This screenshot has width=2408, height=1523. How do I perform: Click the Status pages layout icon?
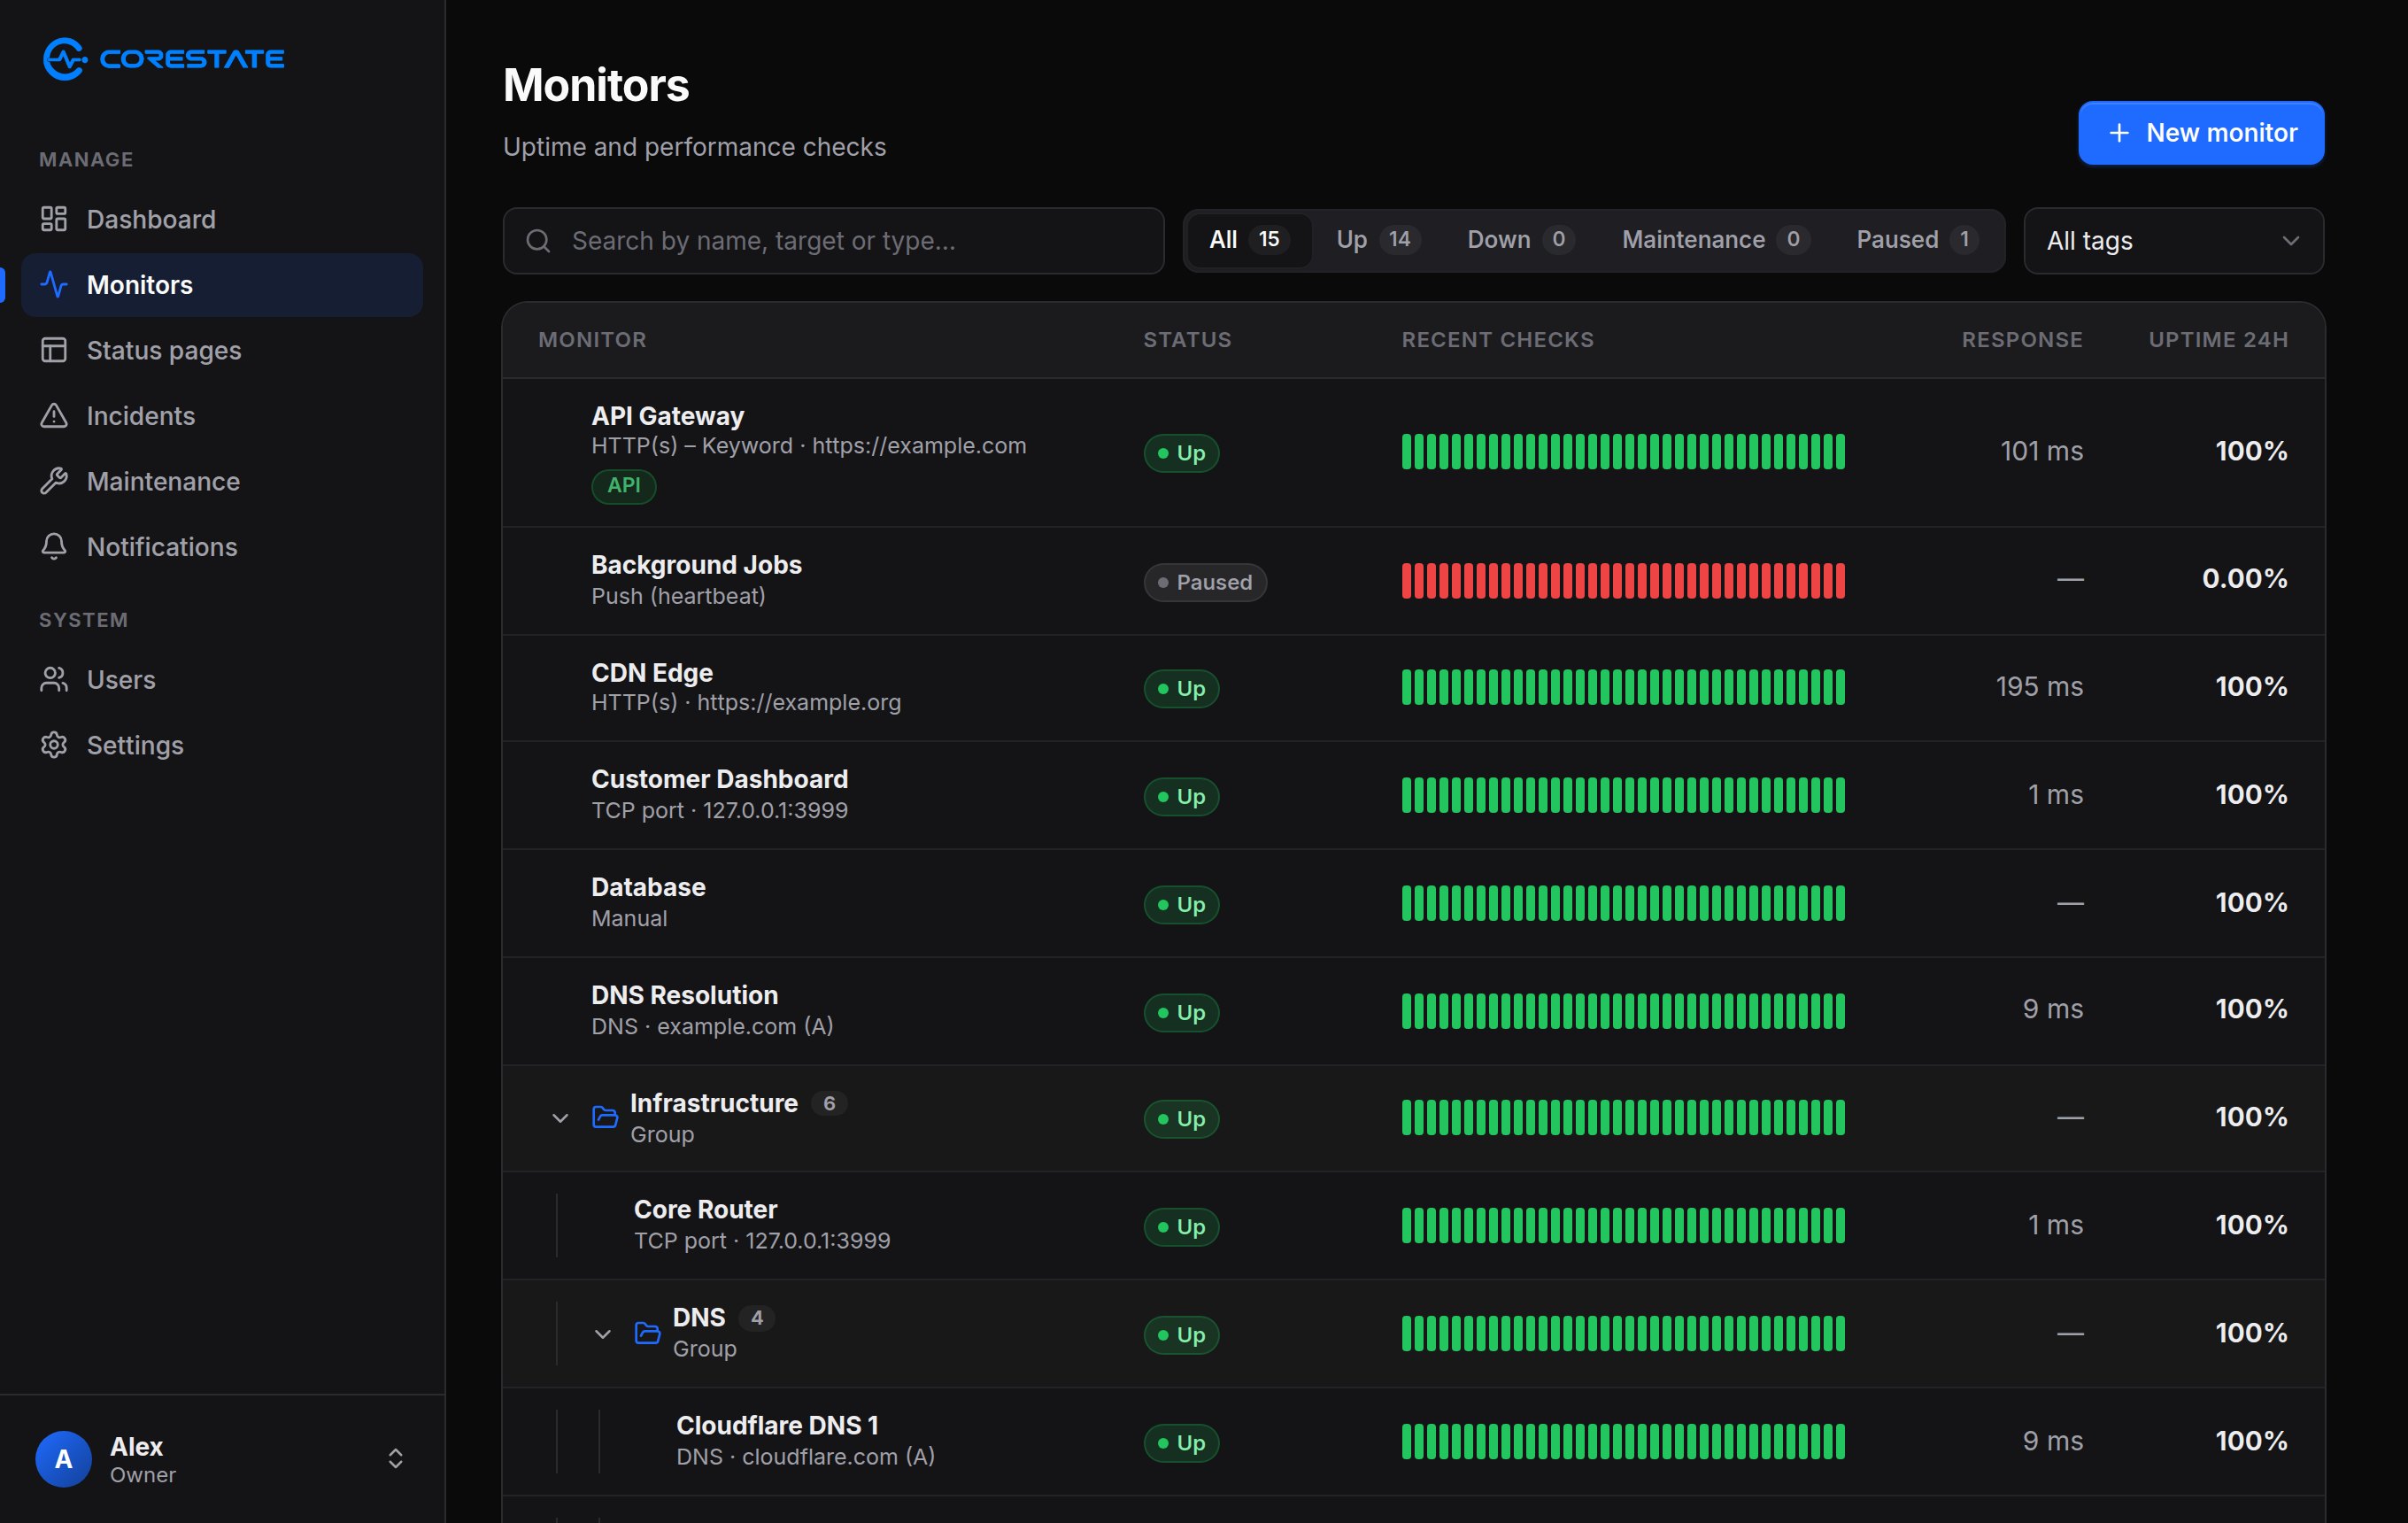[x=54, y=350]
